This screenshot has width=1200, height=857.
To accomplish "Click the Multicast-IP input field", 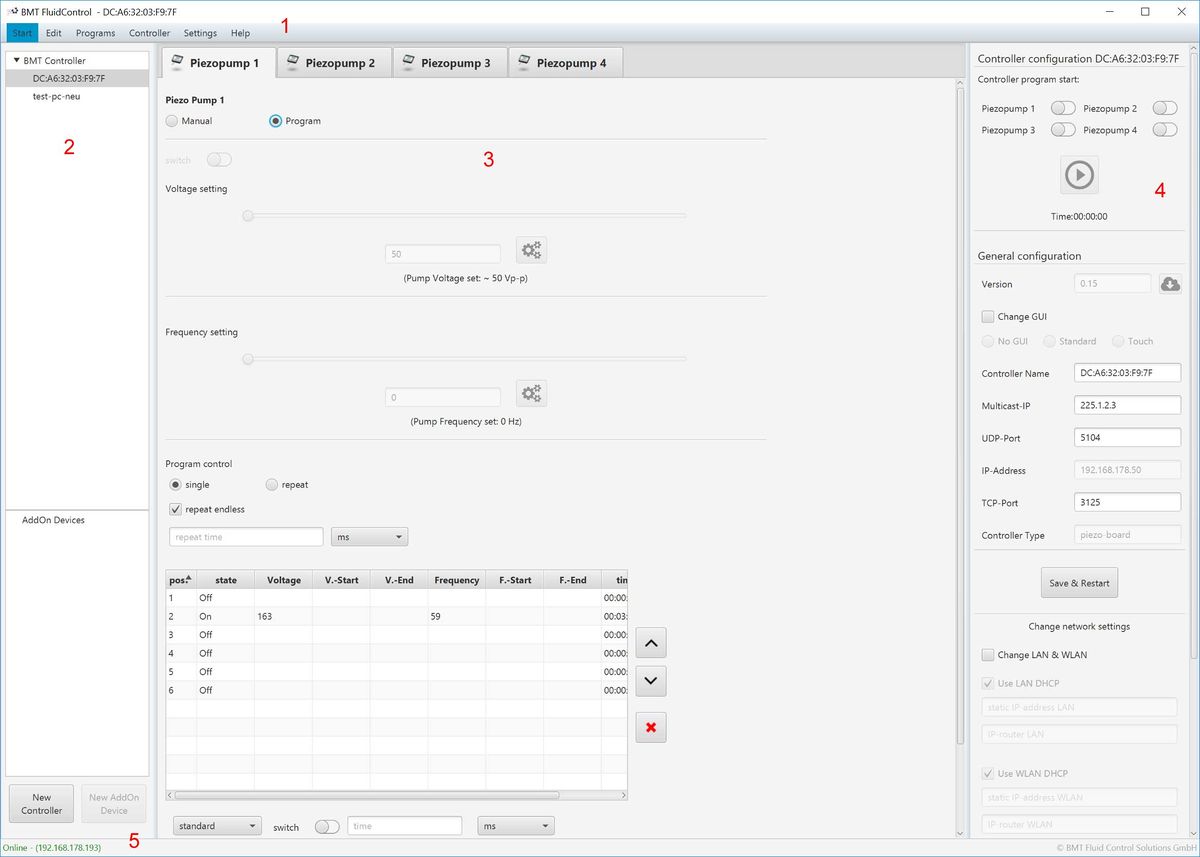I will point(1127,405).
